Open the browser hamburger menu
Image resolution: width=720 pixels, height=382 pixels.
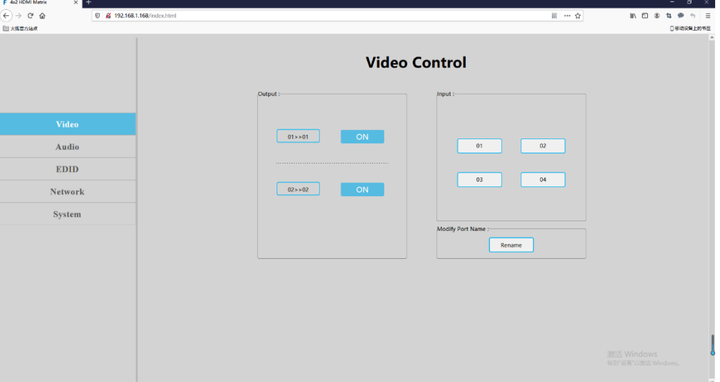click(708, 16)
